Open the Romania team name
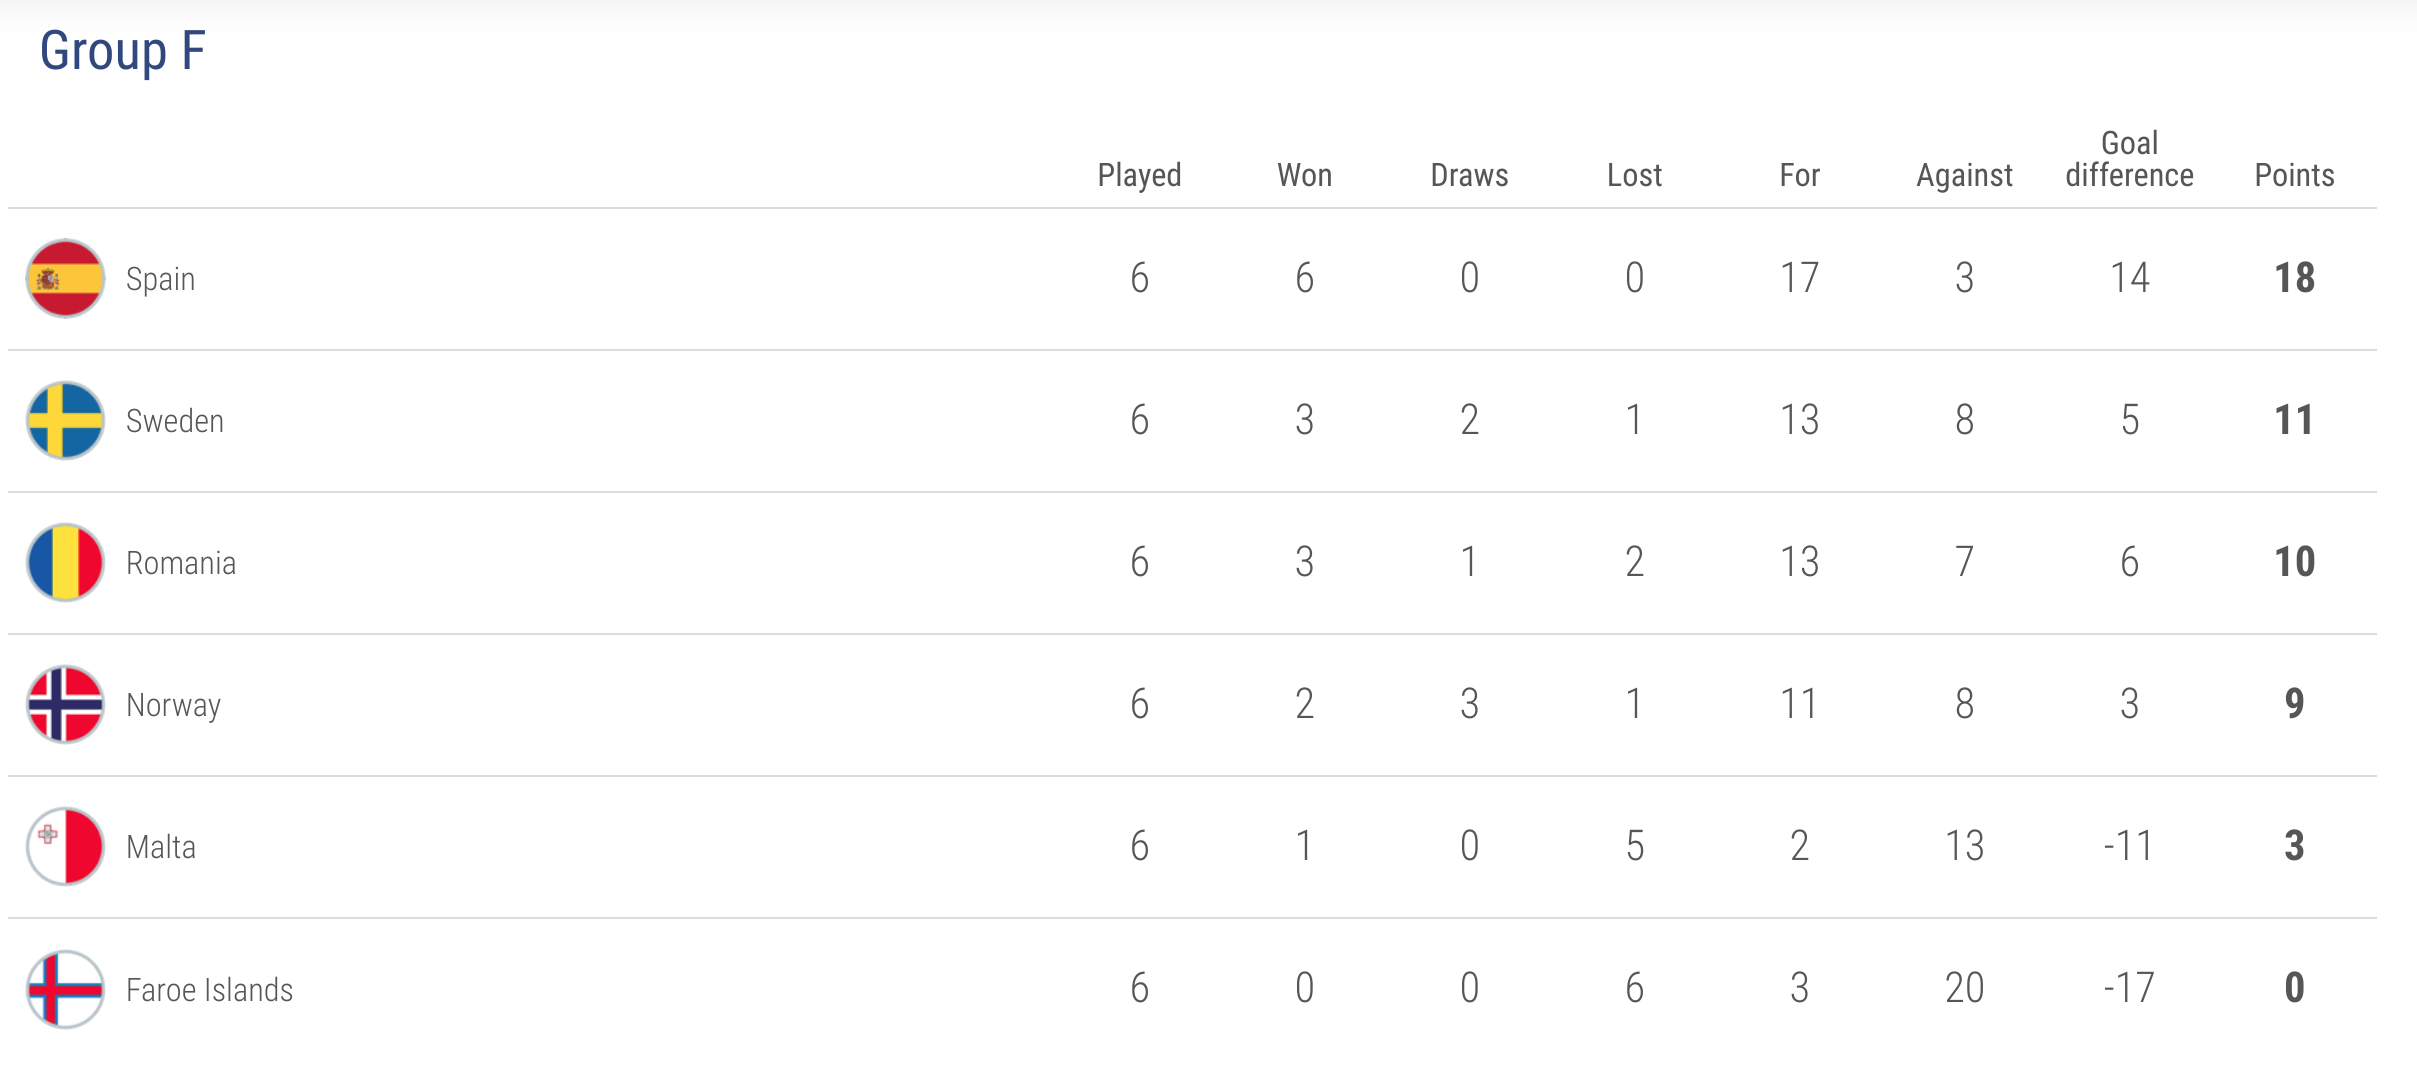This screenshot has height=1067, width=2417. click(x=181, y=563)
